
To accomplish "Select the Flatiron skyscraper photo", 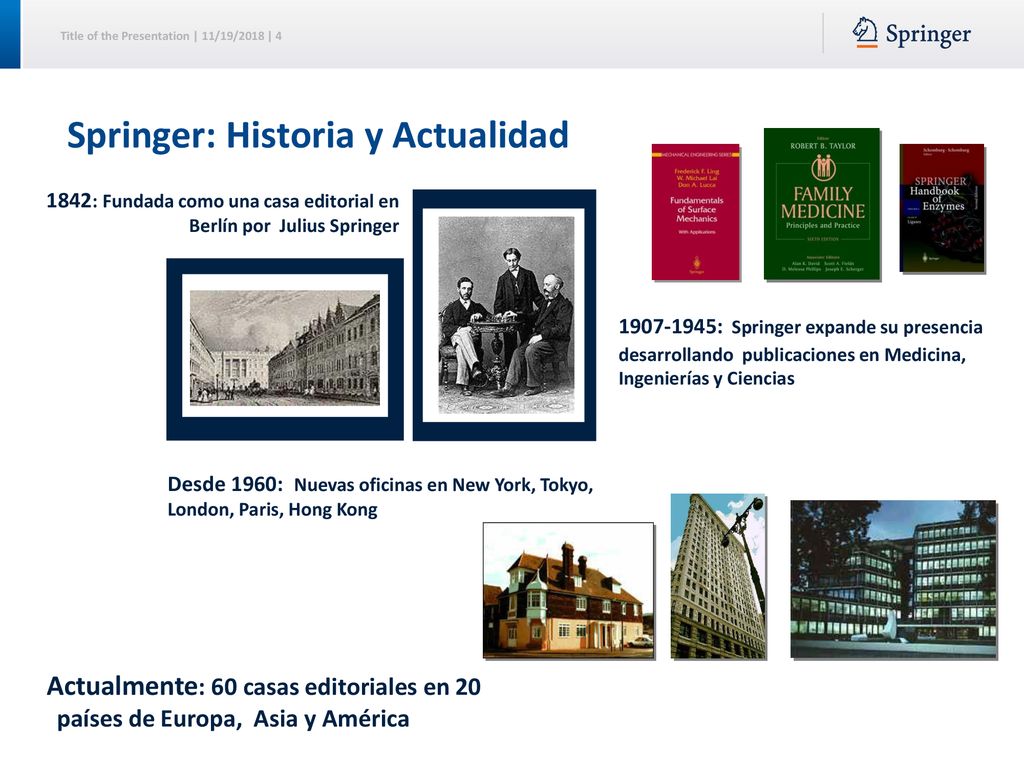I will tap(718, 576).
